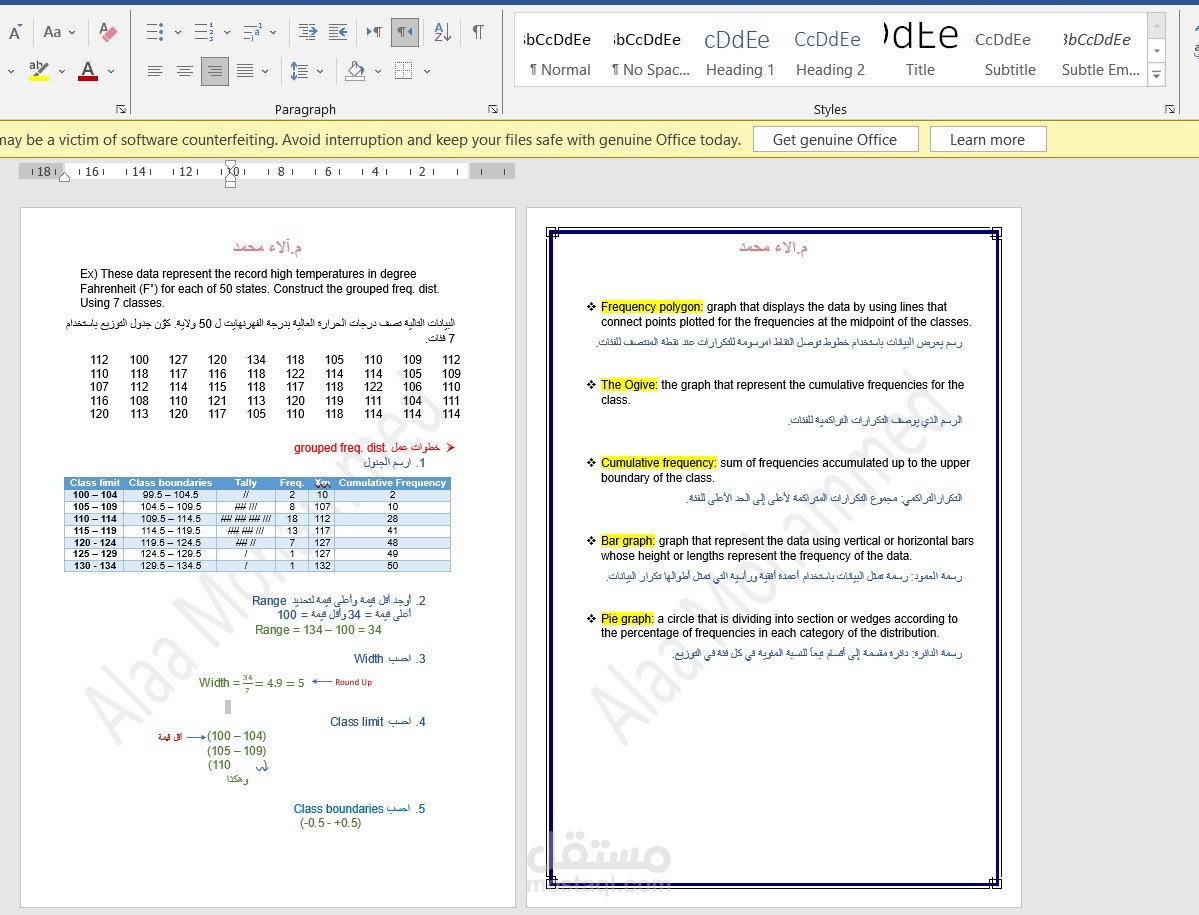Click the Cumulative frequency highlighted term
1199x915 pixels.
(658, 462)
